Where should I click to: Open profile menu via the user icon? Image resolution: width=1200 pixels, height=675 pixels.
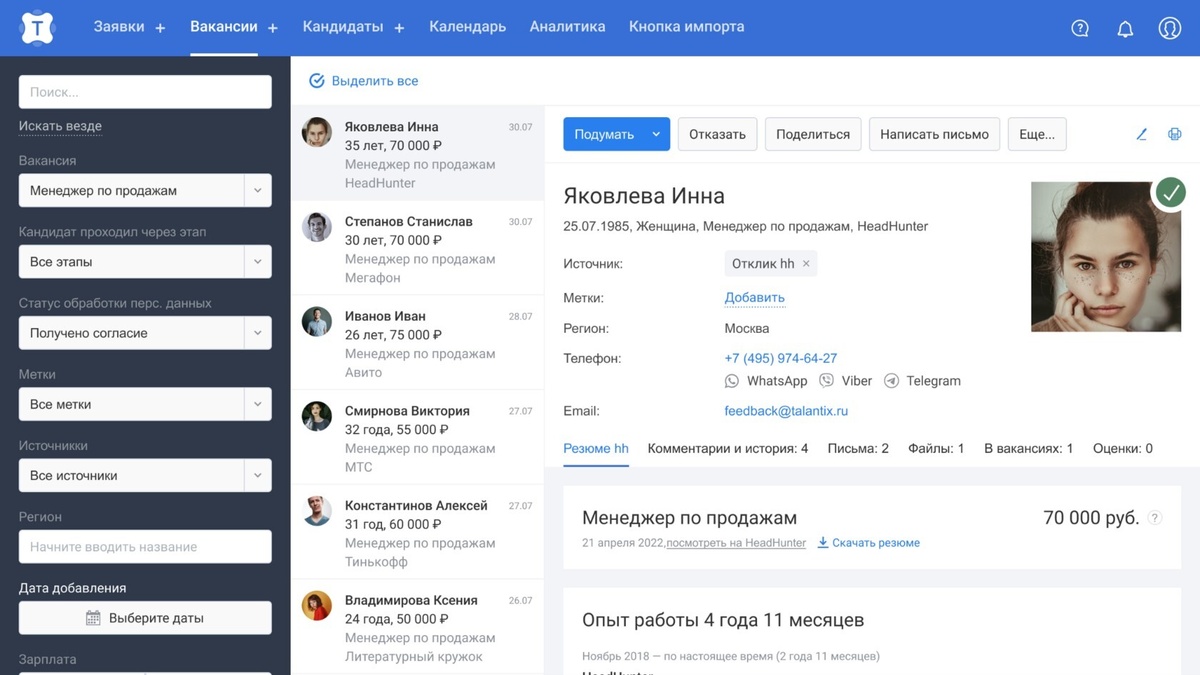click(x=1170, y=28)
